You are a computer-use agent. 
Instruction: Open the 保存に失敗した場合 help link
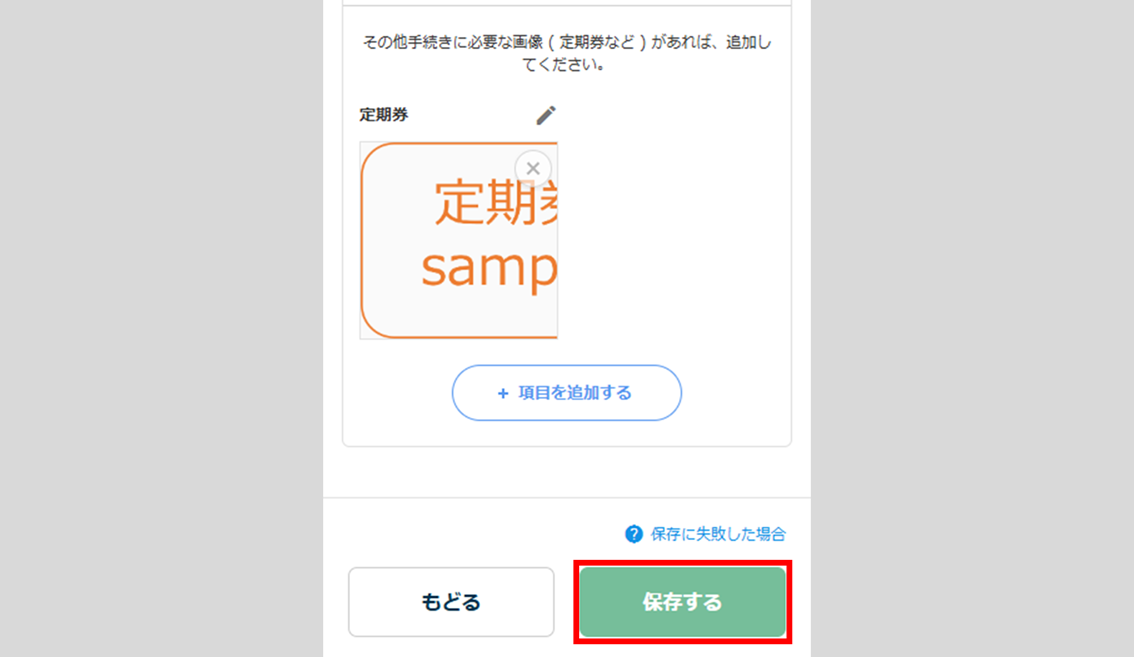tap(718, 534)
